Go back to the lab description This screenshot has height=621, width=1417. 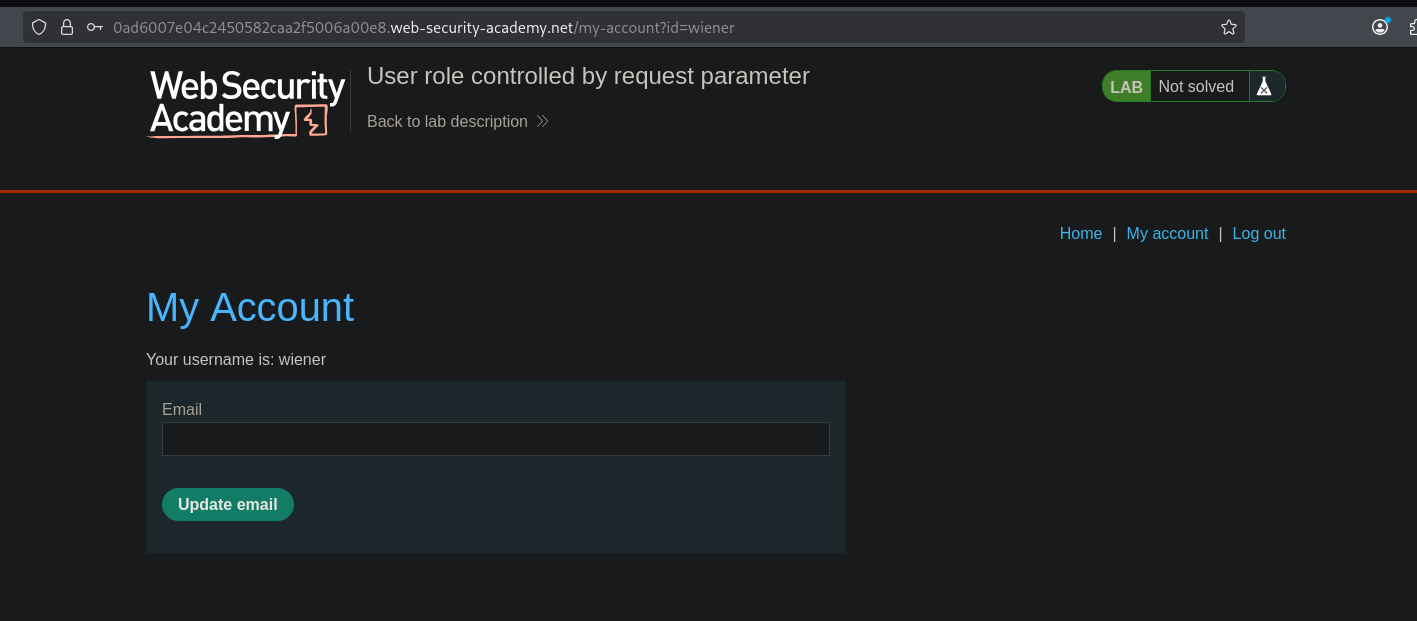point(447,121)
